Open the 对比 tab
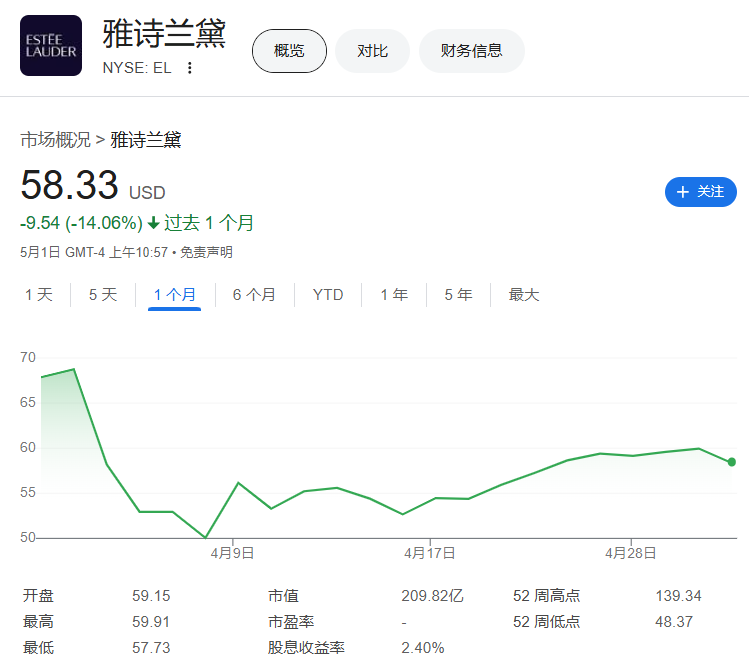The image size is (749, 670). point(373,51)
